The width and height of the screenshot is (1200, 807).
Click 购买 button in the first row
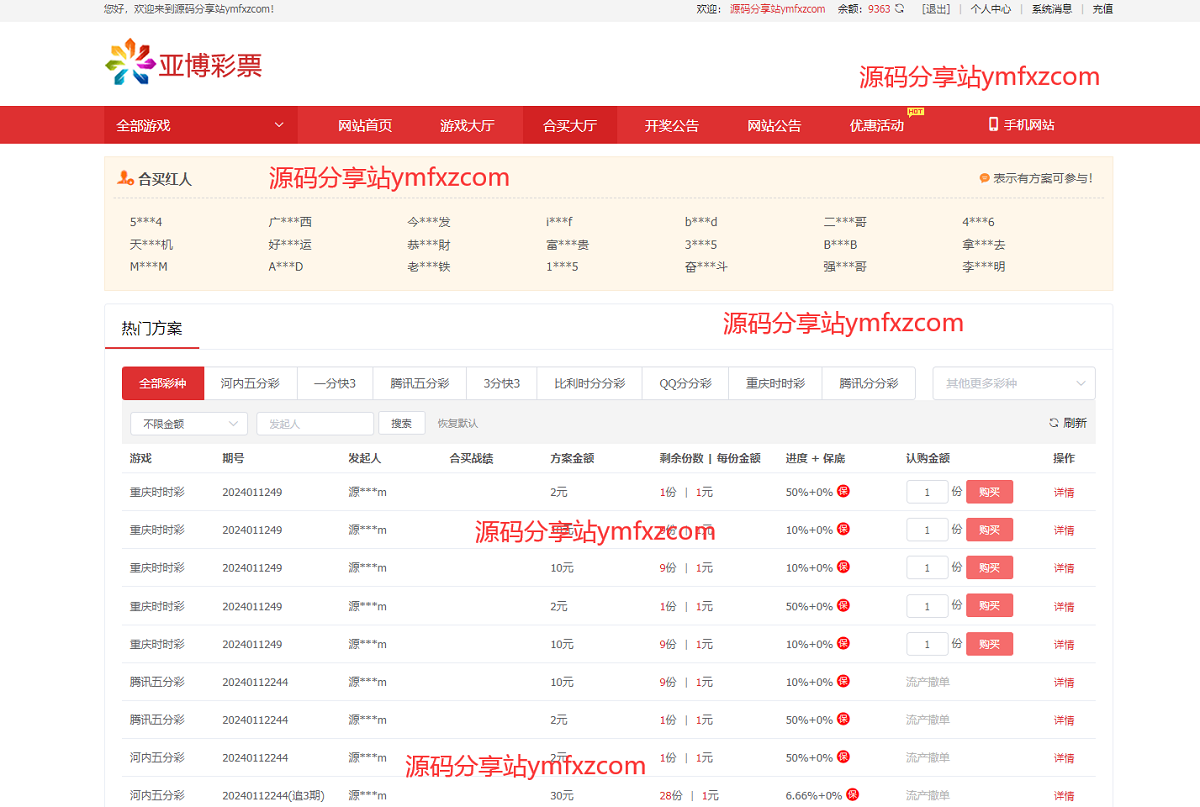[989, 492]
